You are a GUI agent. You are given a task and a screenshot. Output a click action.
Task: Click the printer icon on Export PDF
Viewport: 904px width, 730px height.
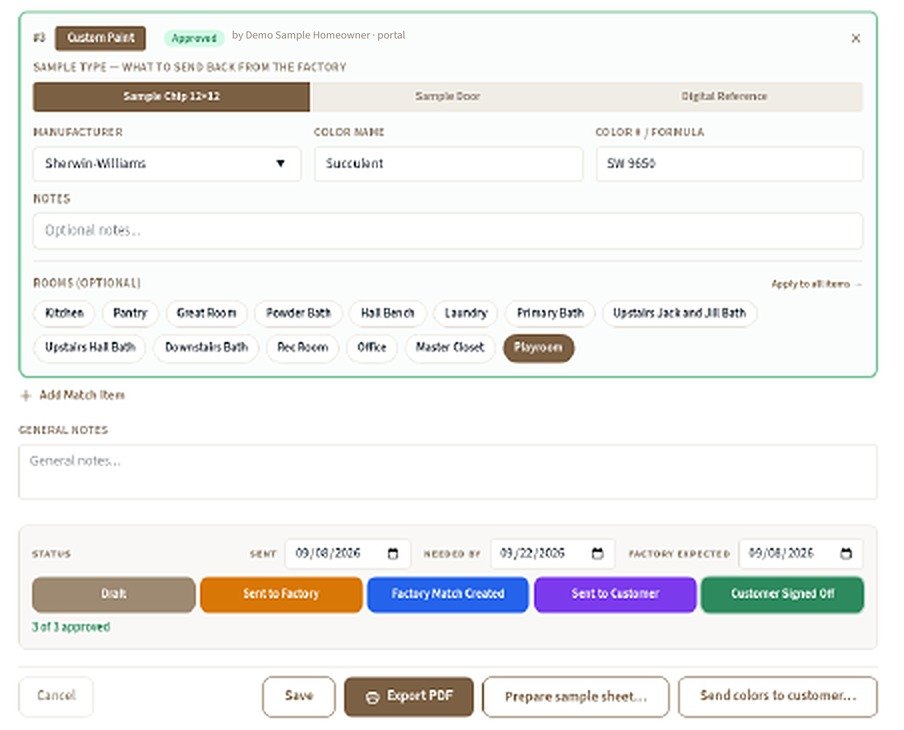click(372, 697)
